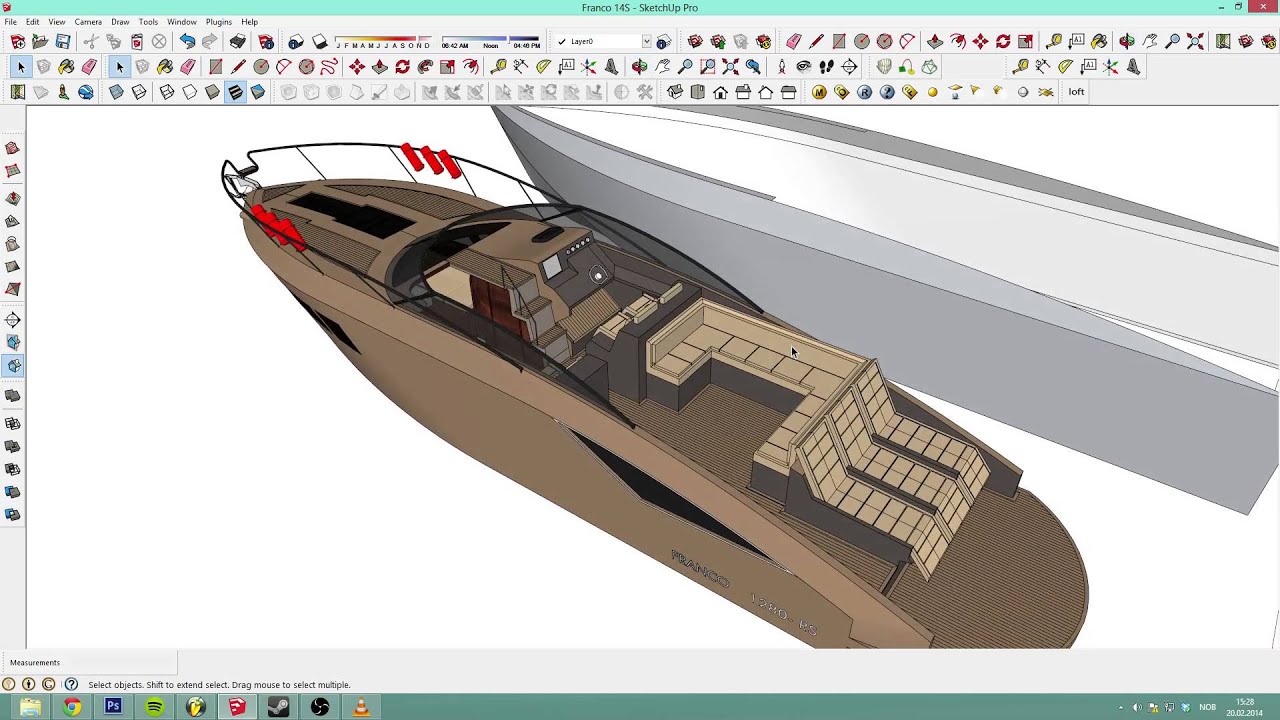Click the Undo arrow icon
The image size is (1280, 720).
pyautogui.click(x=187, y=41)
